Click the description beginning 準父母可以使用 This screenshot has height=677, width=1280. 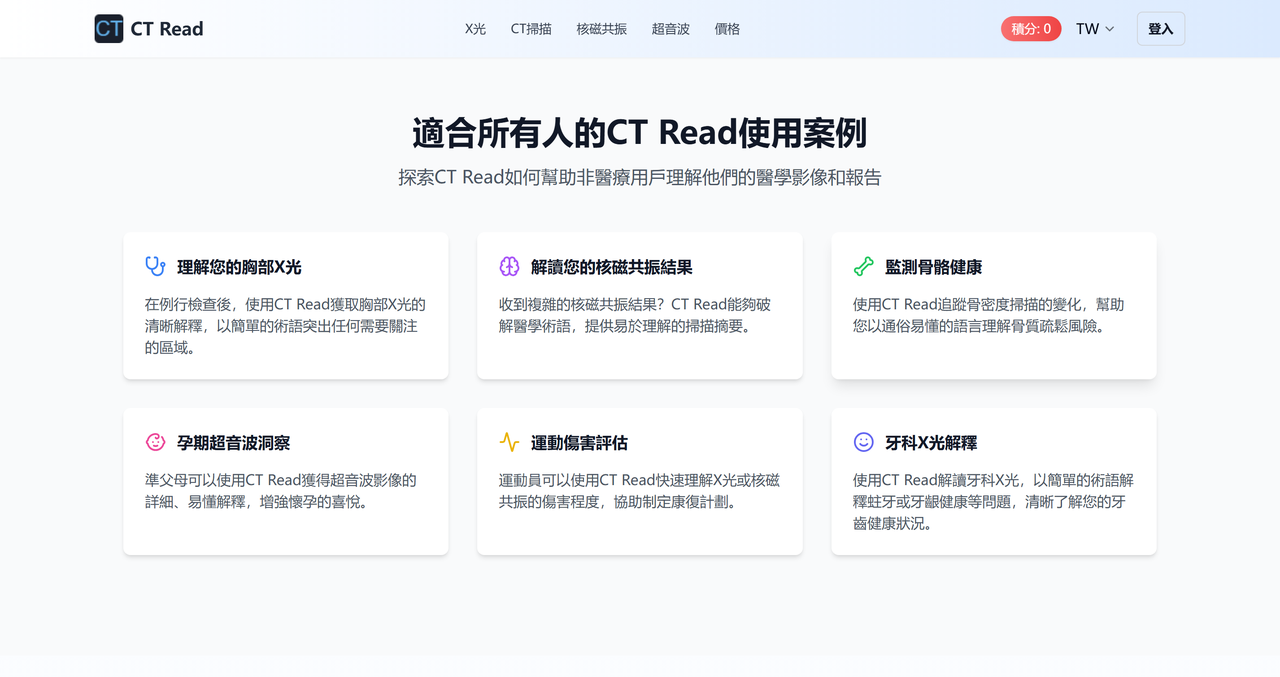tap(281, 491)
